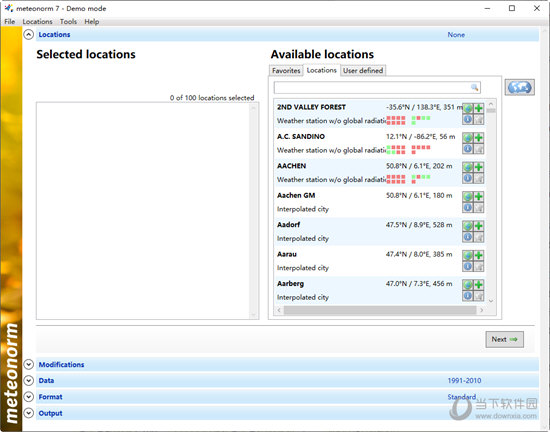Select the Aarau row name
This screenshot has width=550, height=432.
coord(287,255)
